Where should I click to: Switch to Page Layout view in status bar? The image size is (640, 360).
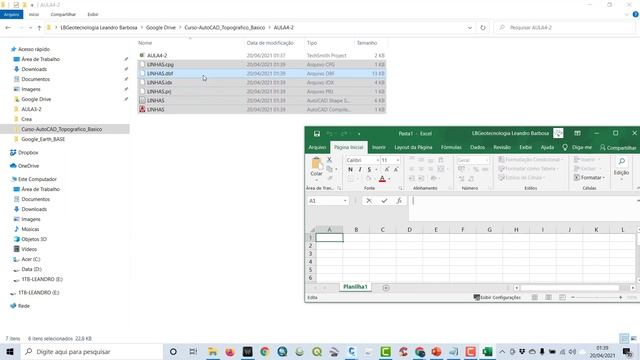click(x=548, y=297)
